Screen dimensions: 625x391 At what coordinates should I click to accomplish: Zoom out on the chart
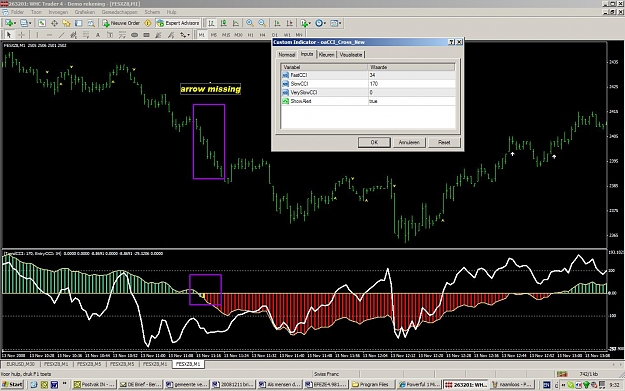pos(262,23)
